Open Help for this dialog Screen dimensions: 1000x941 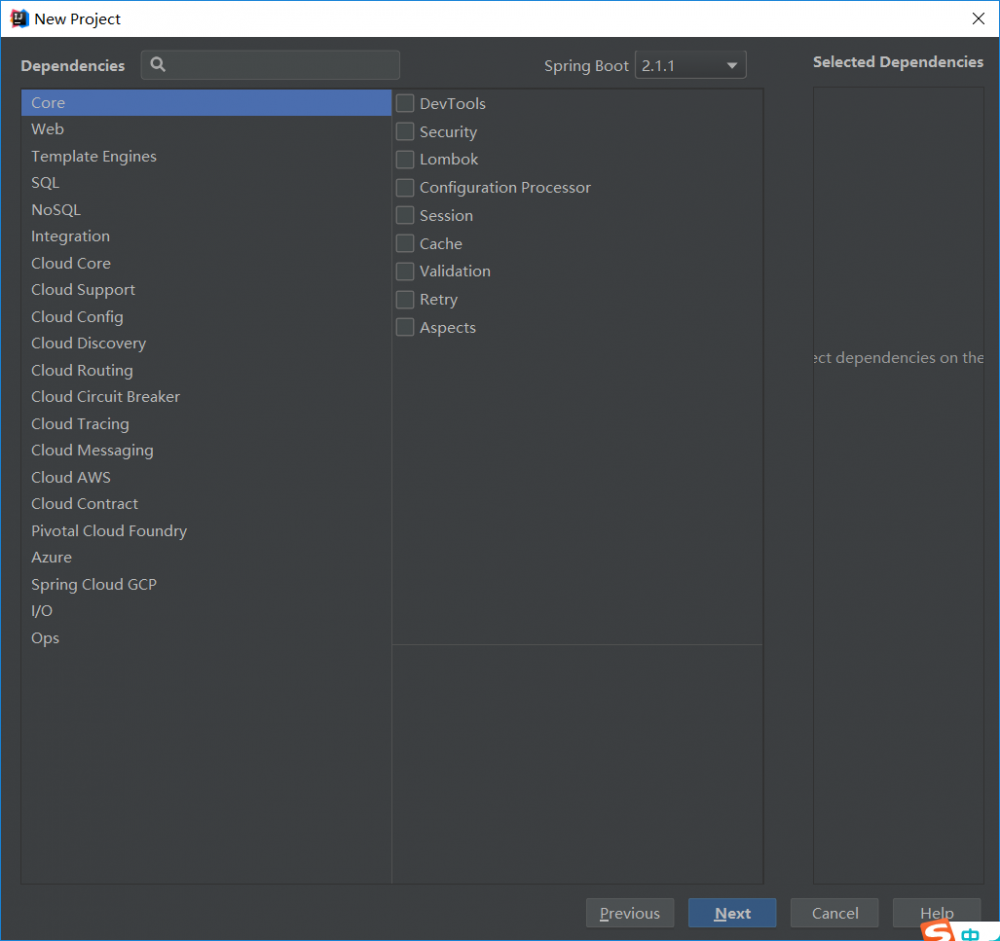pyautogui.click(x=936, y=913)
